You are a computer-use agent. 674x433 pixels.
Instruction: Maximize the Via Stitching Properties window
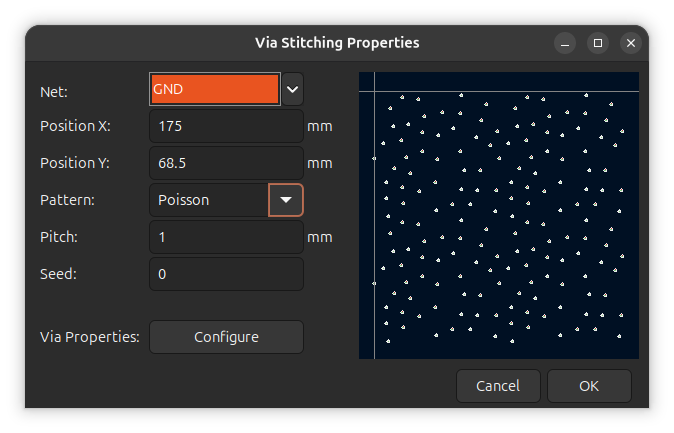click(x=598, y=43)
